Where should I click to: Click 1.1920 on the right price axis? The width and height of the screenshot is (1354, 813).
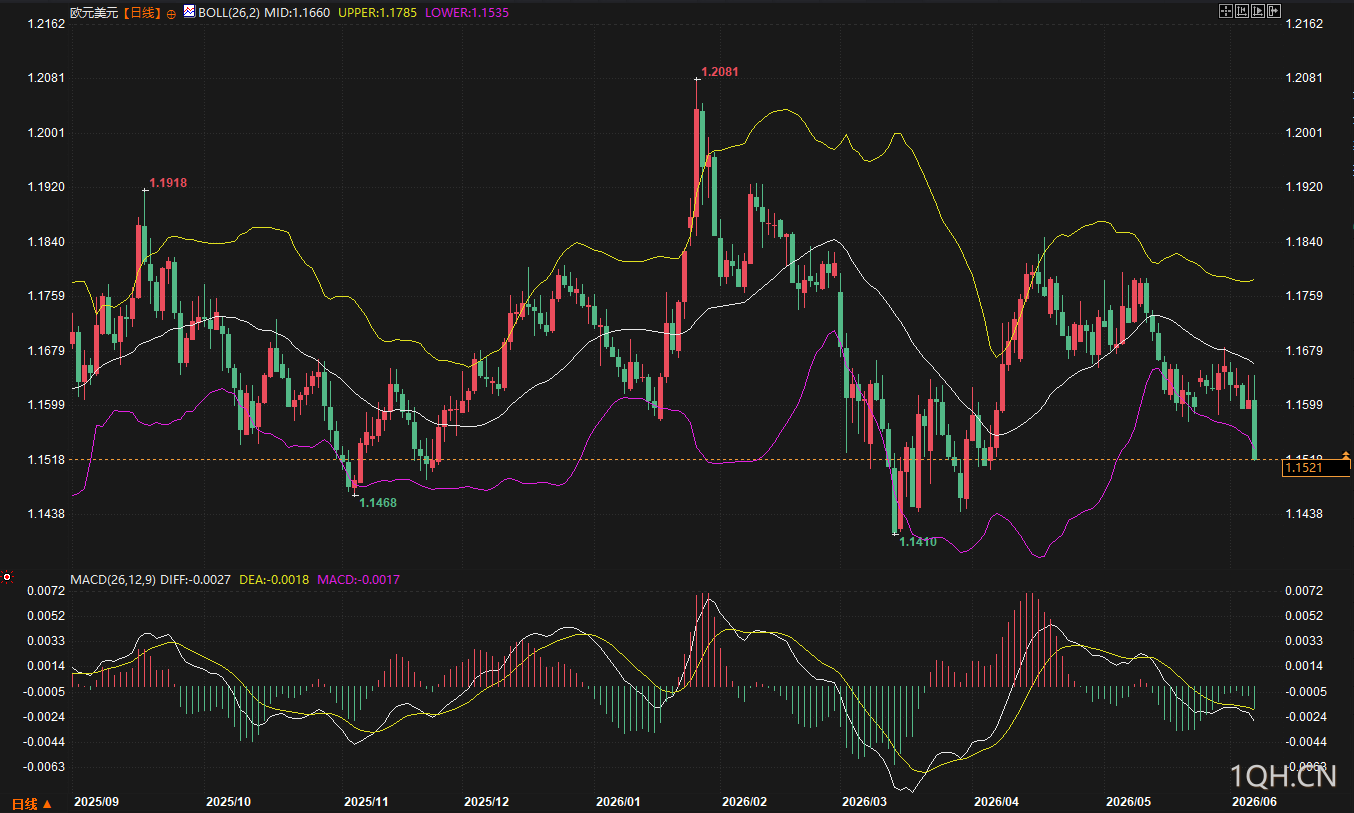click(x=1303, y=187)
